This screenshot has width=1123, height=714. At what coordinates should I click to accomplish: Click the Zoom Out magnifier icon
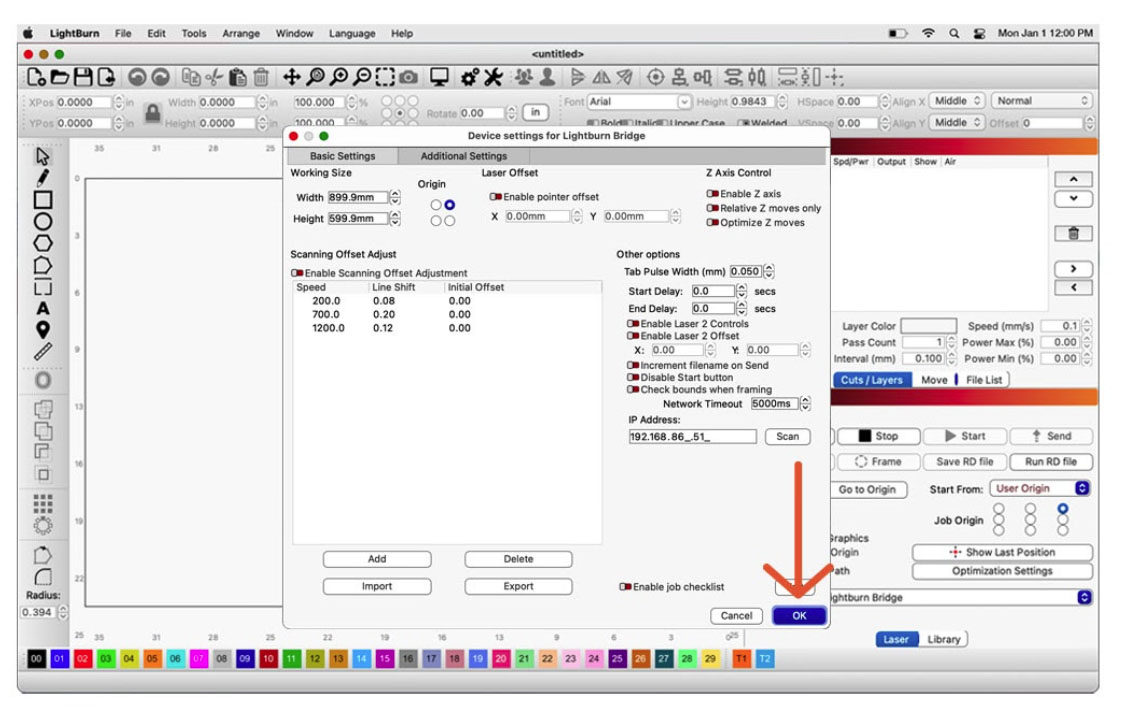tap(362, 77)
